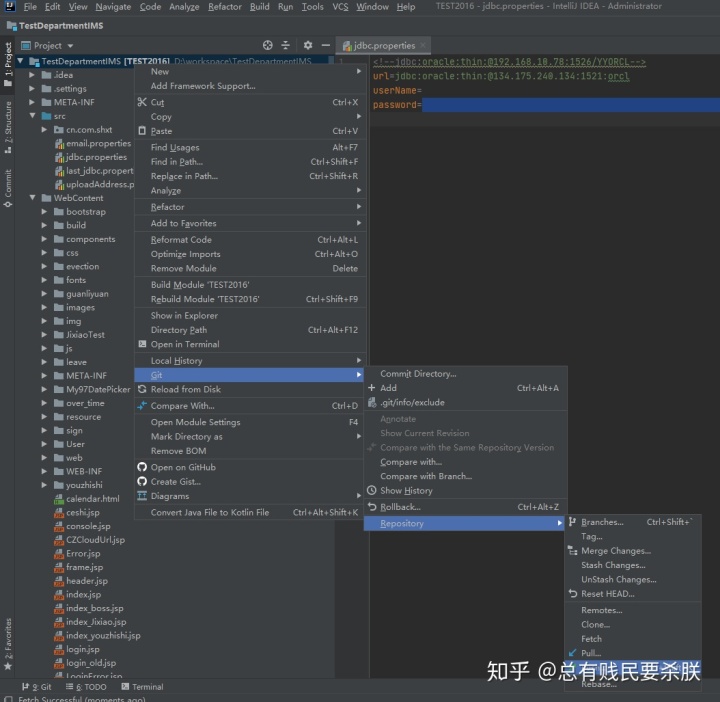720x702 pixels.
Task: Choose Remotes...
Action: (x=633, y=610)
